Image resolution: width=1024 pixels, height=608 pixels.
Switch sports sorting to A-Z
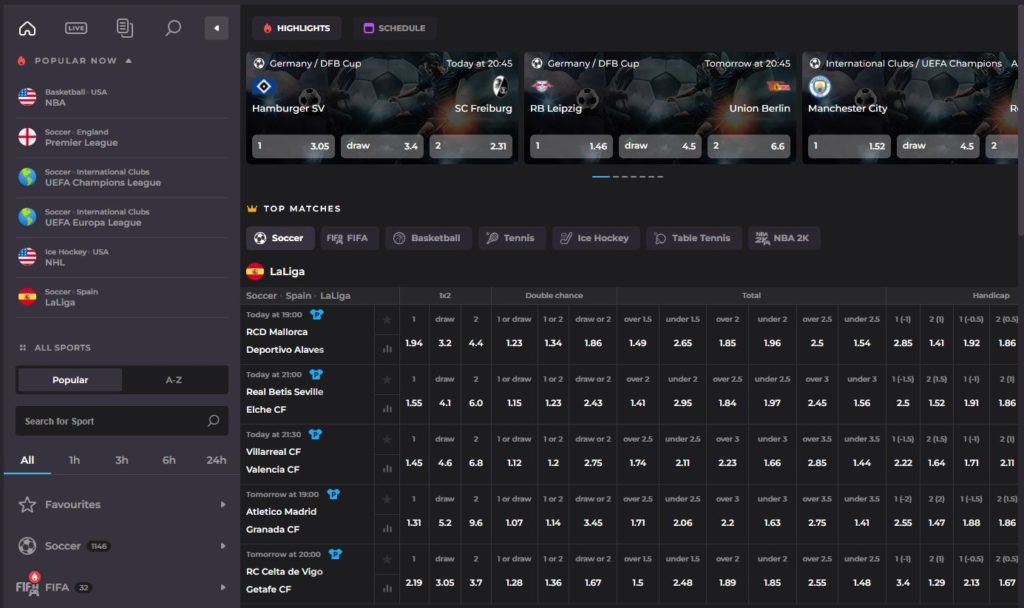click(174, 379)
